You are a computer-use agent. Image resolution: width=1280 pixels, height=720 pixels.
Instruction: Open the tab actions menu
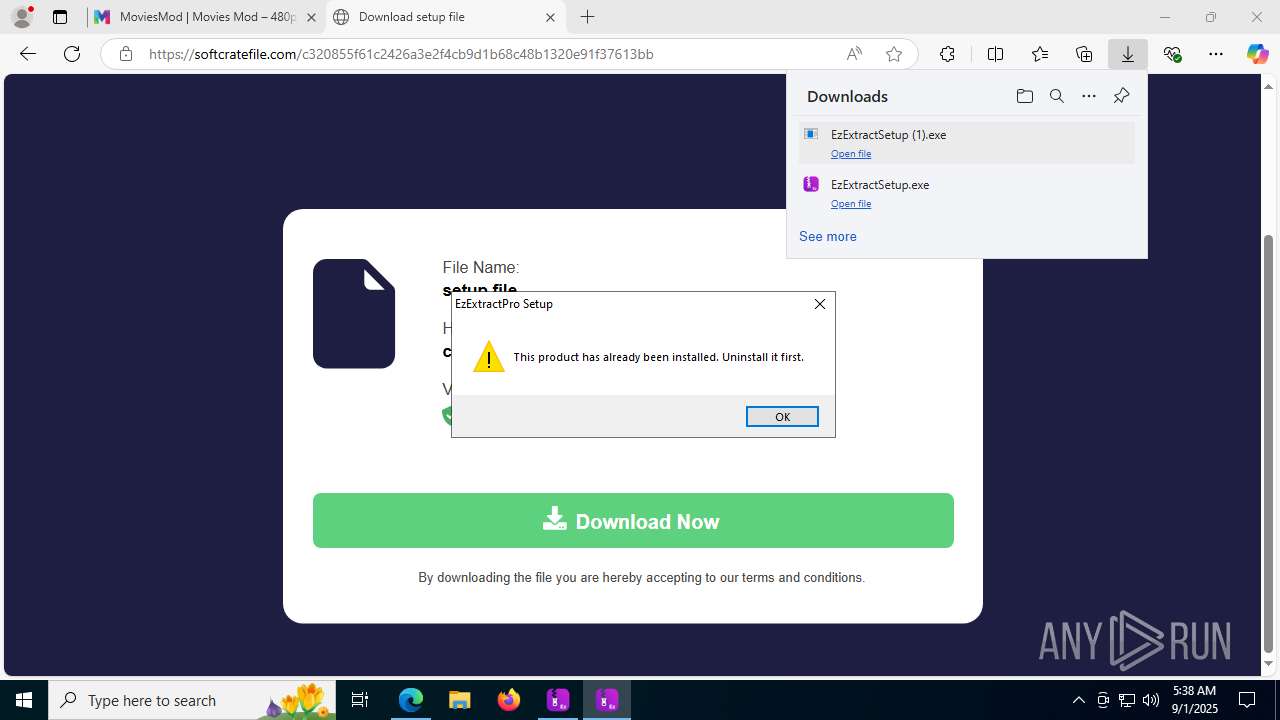click(x=60, y=17)
